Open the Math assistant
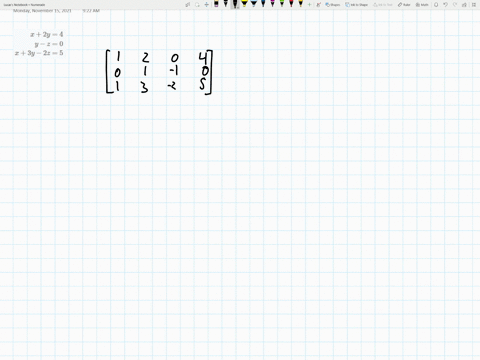480x360 pixels. (x=422, y=5)
